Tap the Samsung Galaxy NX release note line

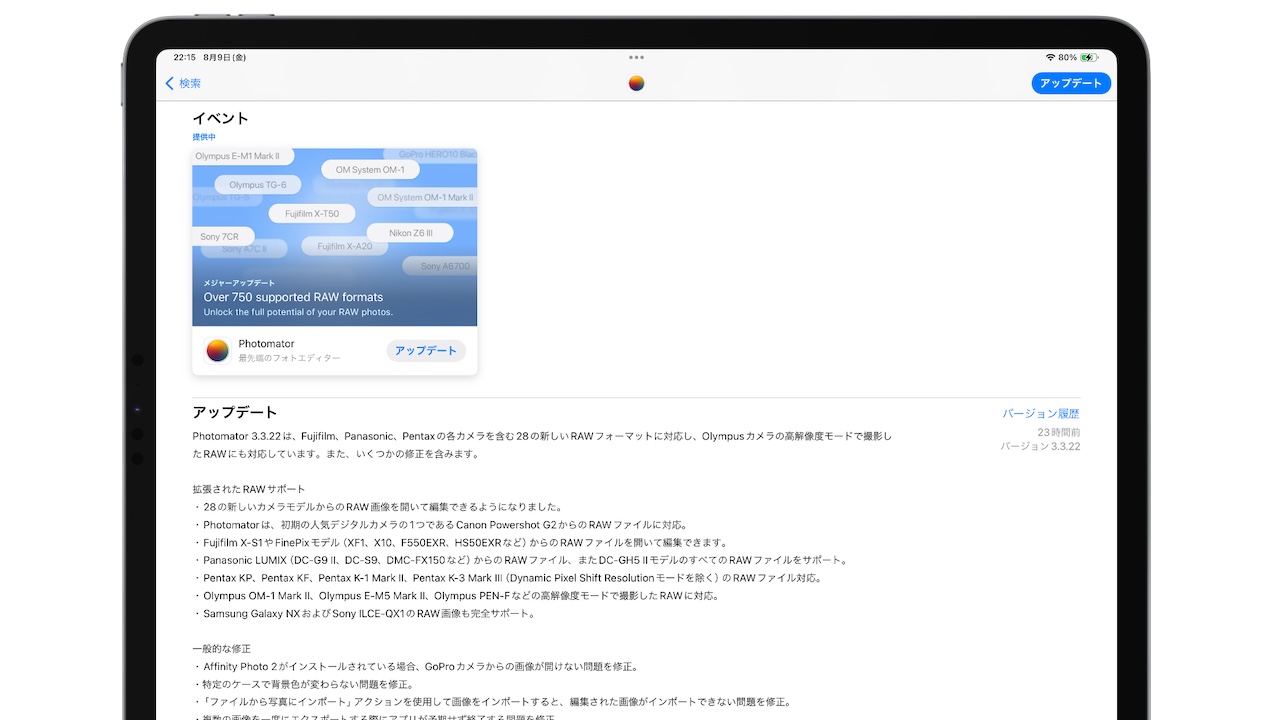point(365,613)
